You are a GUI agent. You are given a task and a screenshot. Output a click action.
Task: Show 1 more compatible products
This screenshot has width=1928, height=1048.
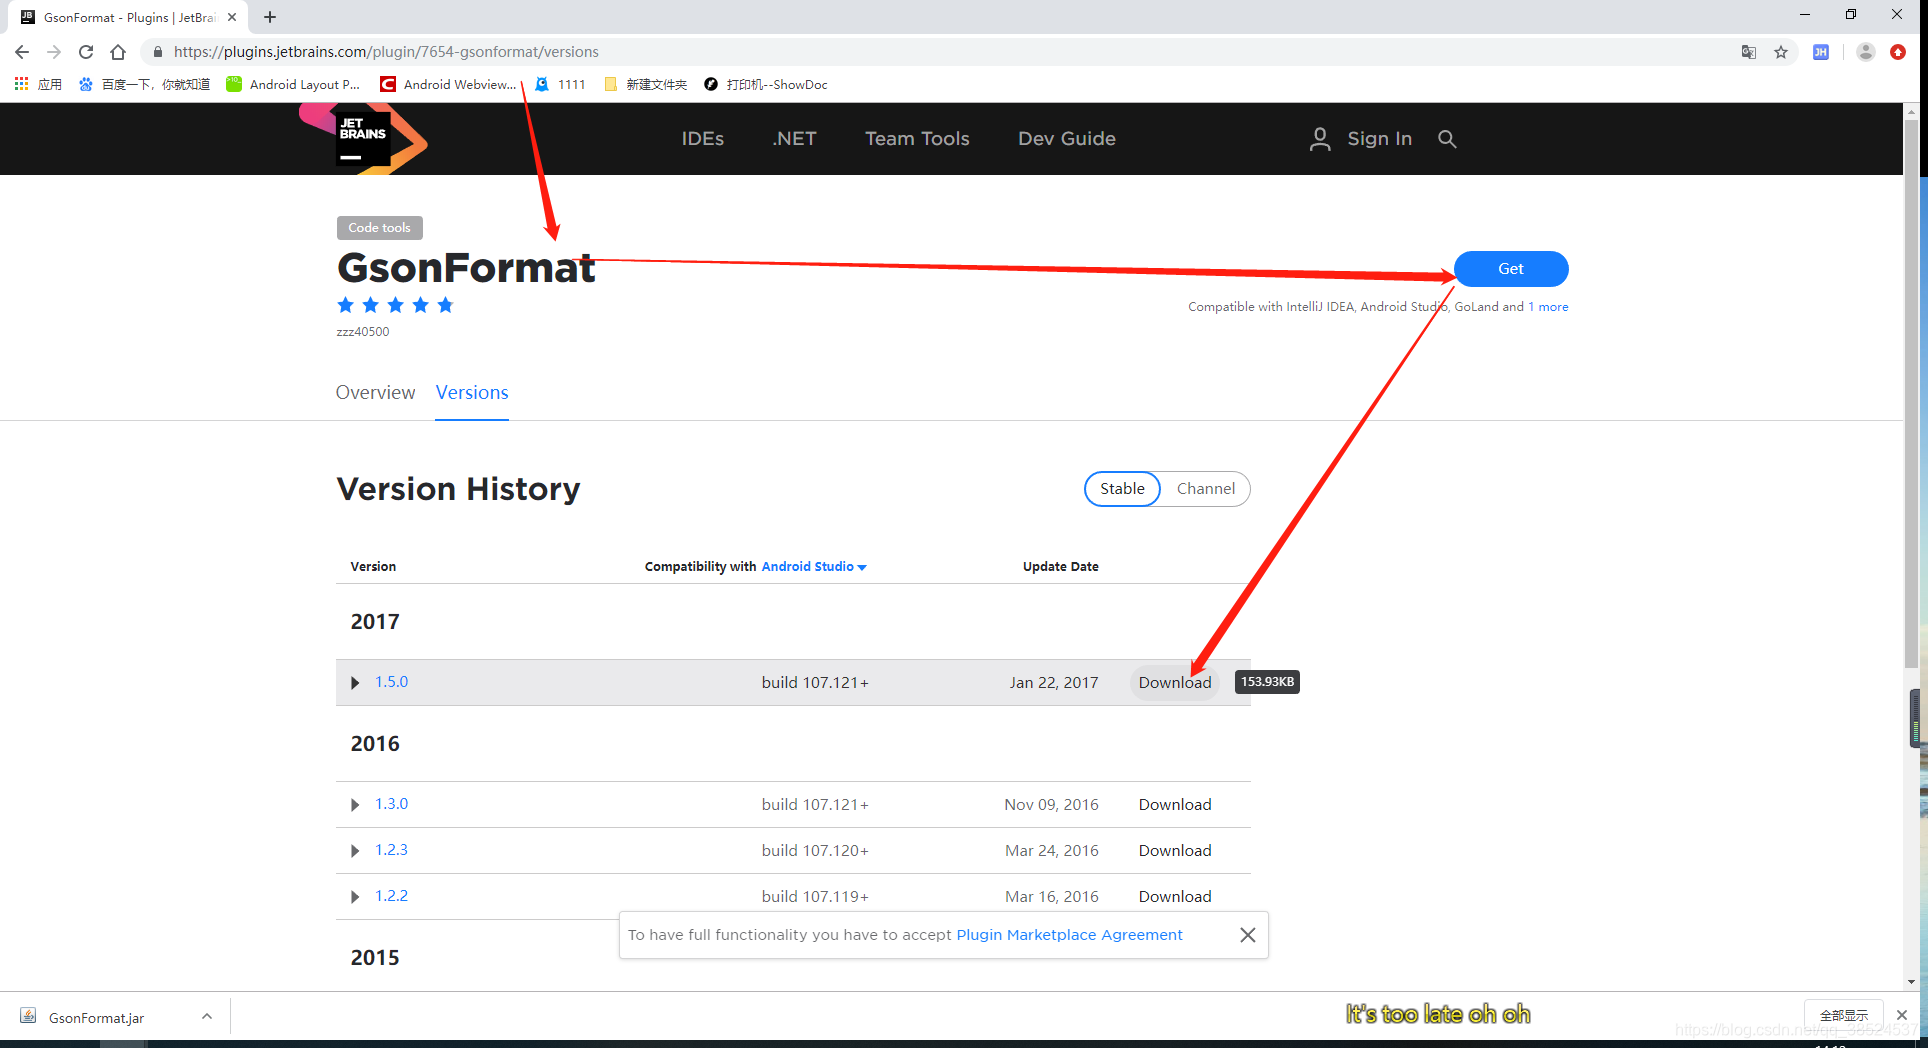[x=1548, y=307]
